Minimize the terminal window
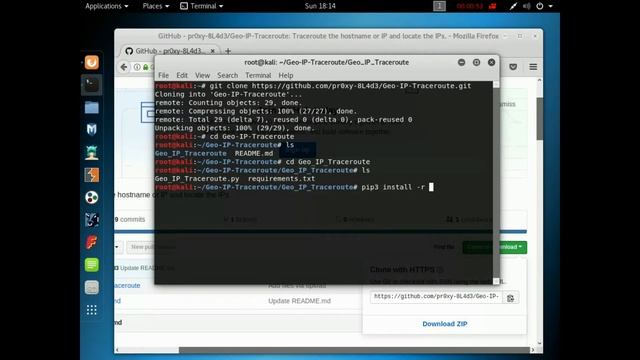The image size is (640, 360). [x=461, y=62]
